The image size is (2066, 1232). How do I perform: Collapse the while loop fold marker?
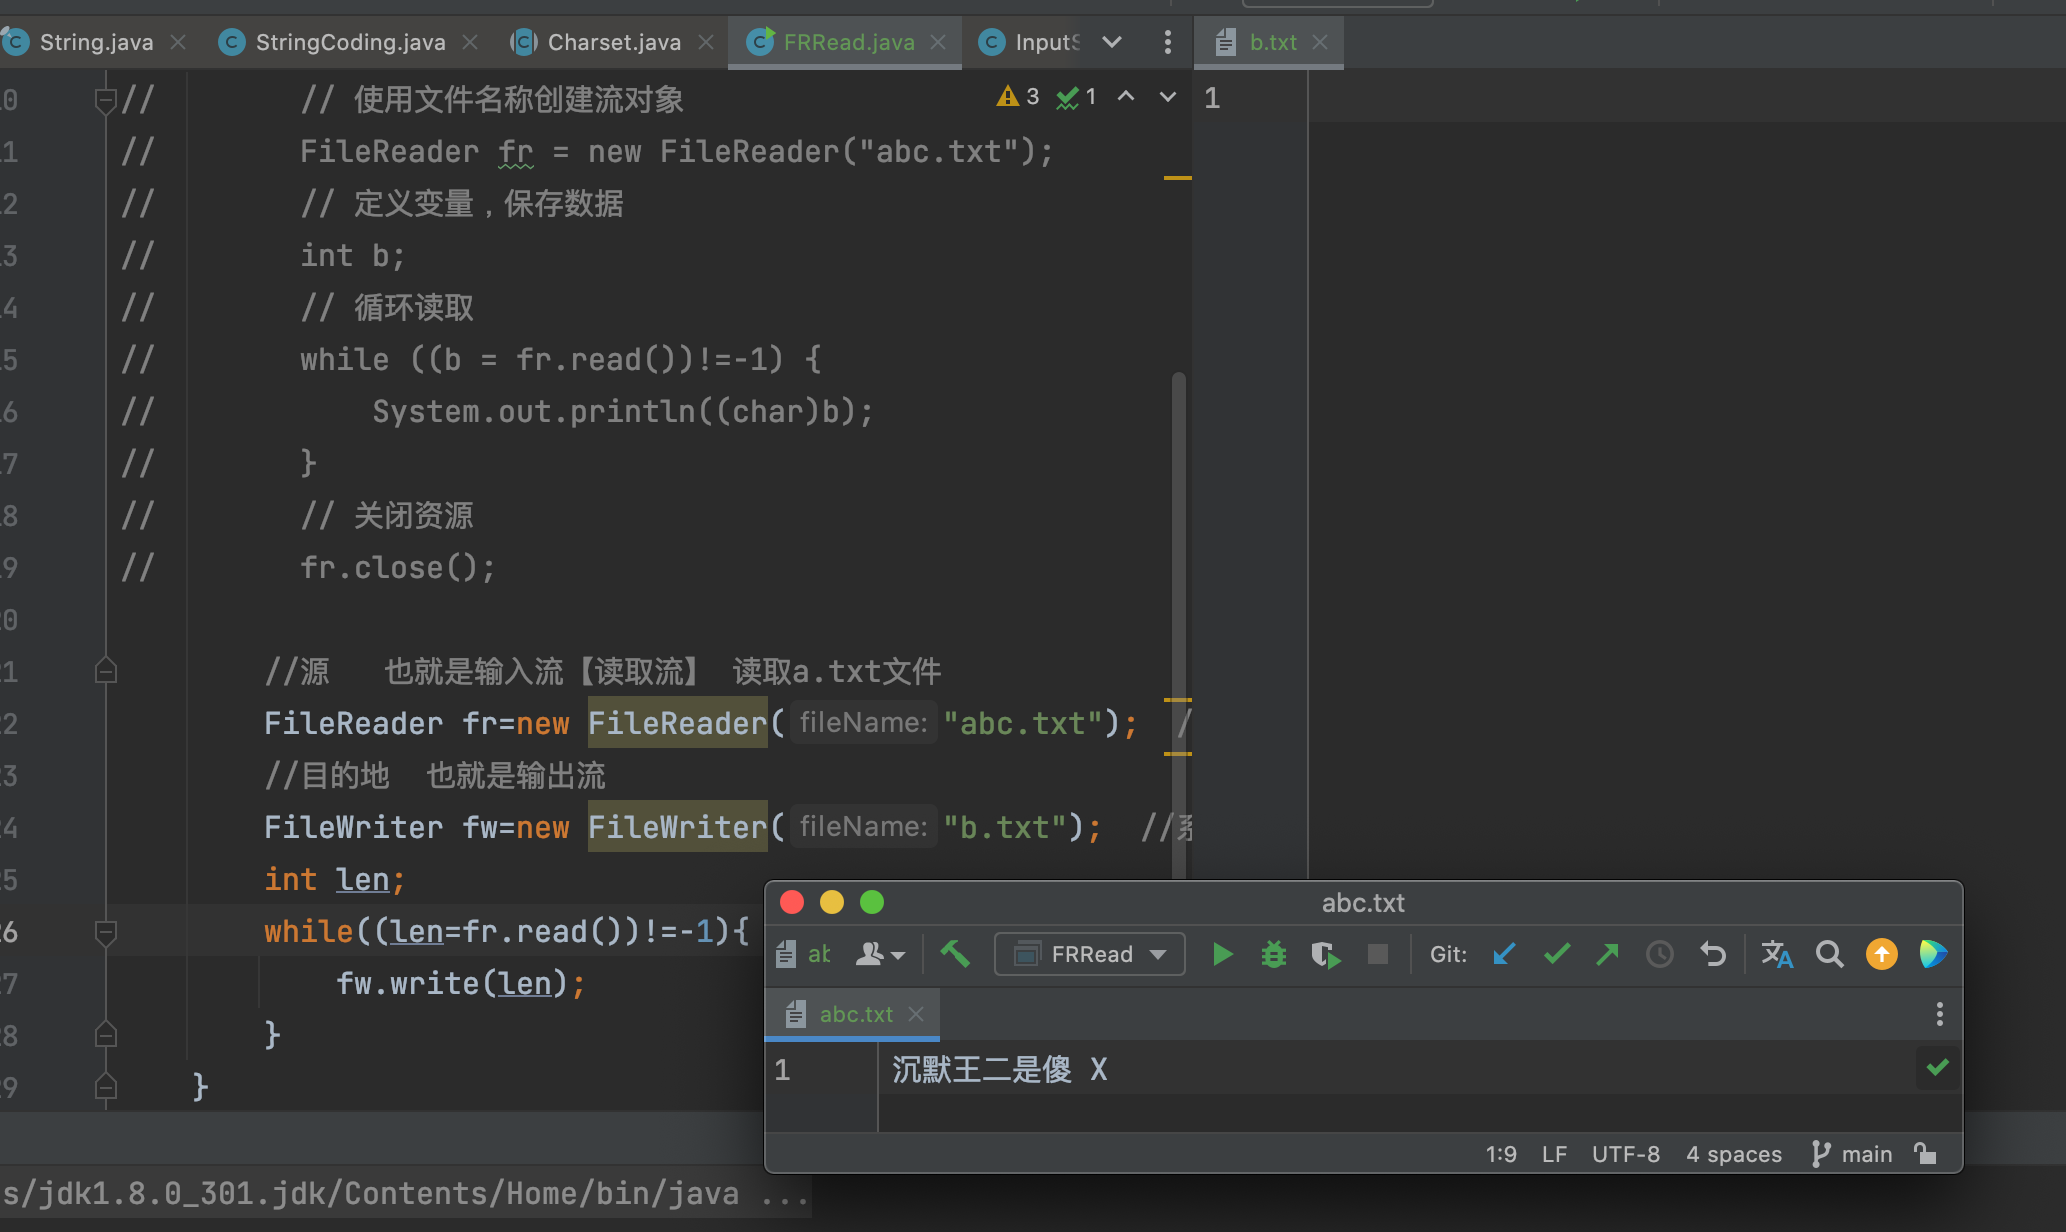pos(106,932)
